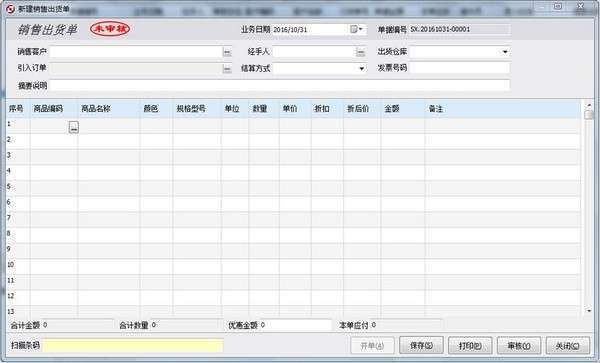Open the 经手人 handler lookup button
The height and width of the screenshot is (363, 600).
point(360,52)
